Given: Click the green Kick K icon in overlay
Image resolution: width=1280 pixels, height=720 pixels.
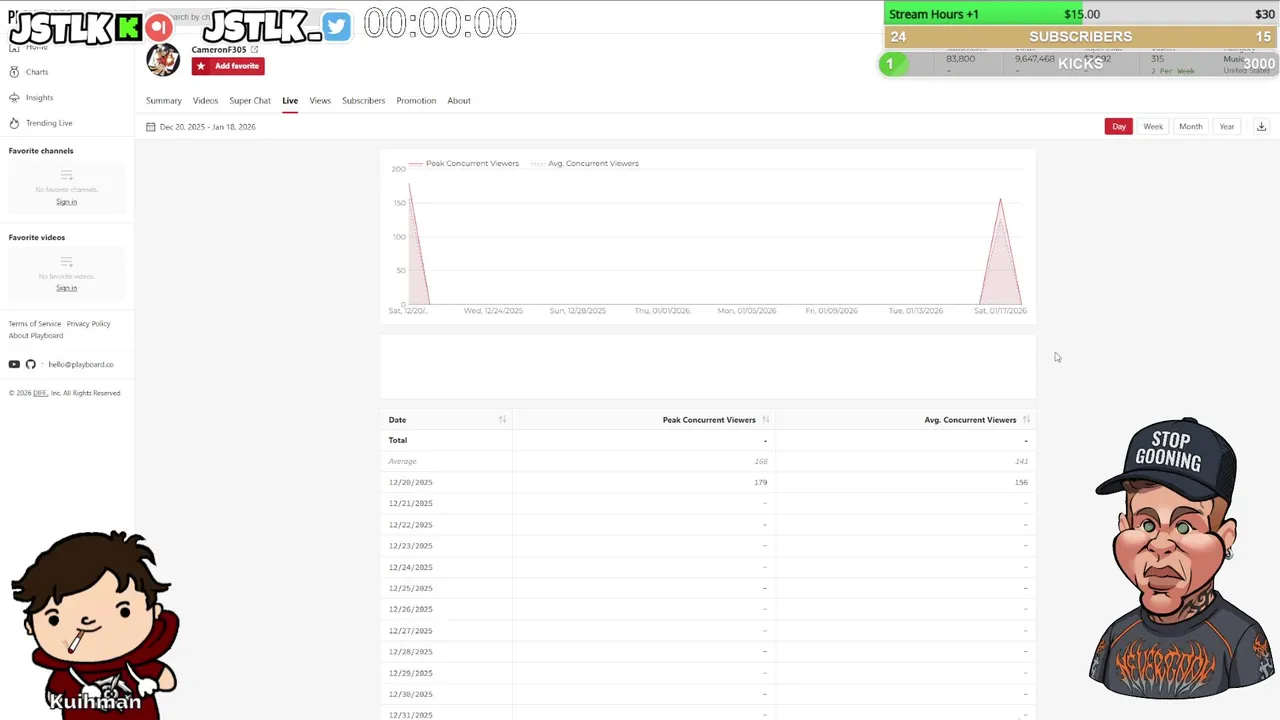Looking at the screenshot, I should pos(129,27).
